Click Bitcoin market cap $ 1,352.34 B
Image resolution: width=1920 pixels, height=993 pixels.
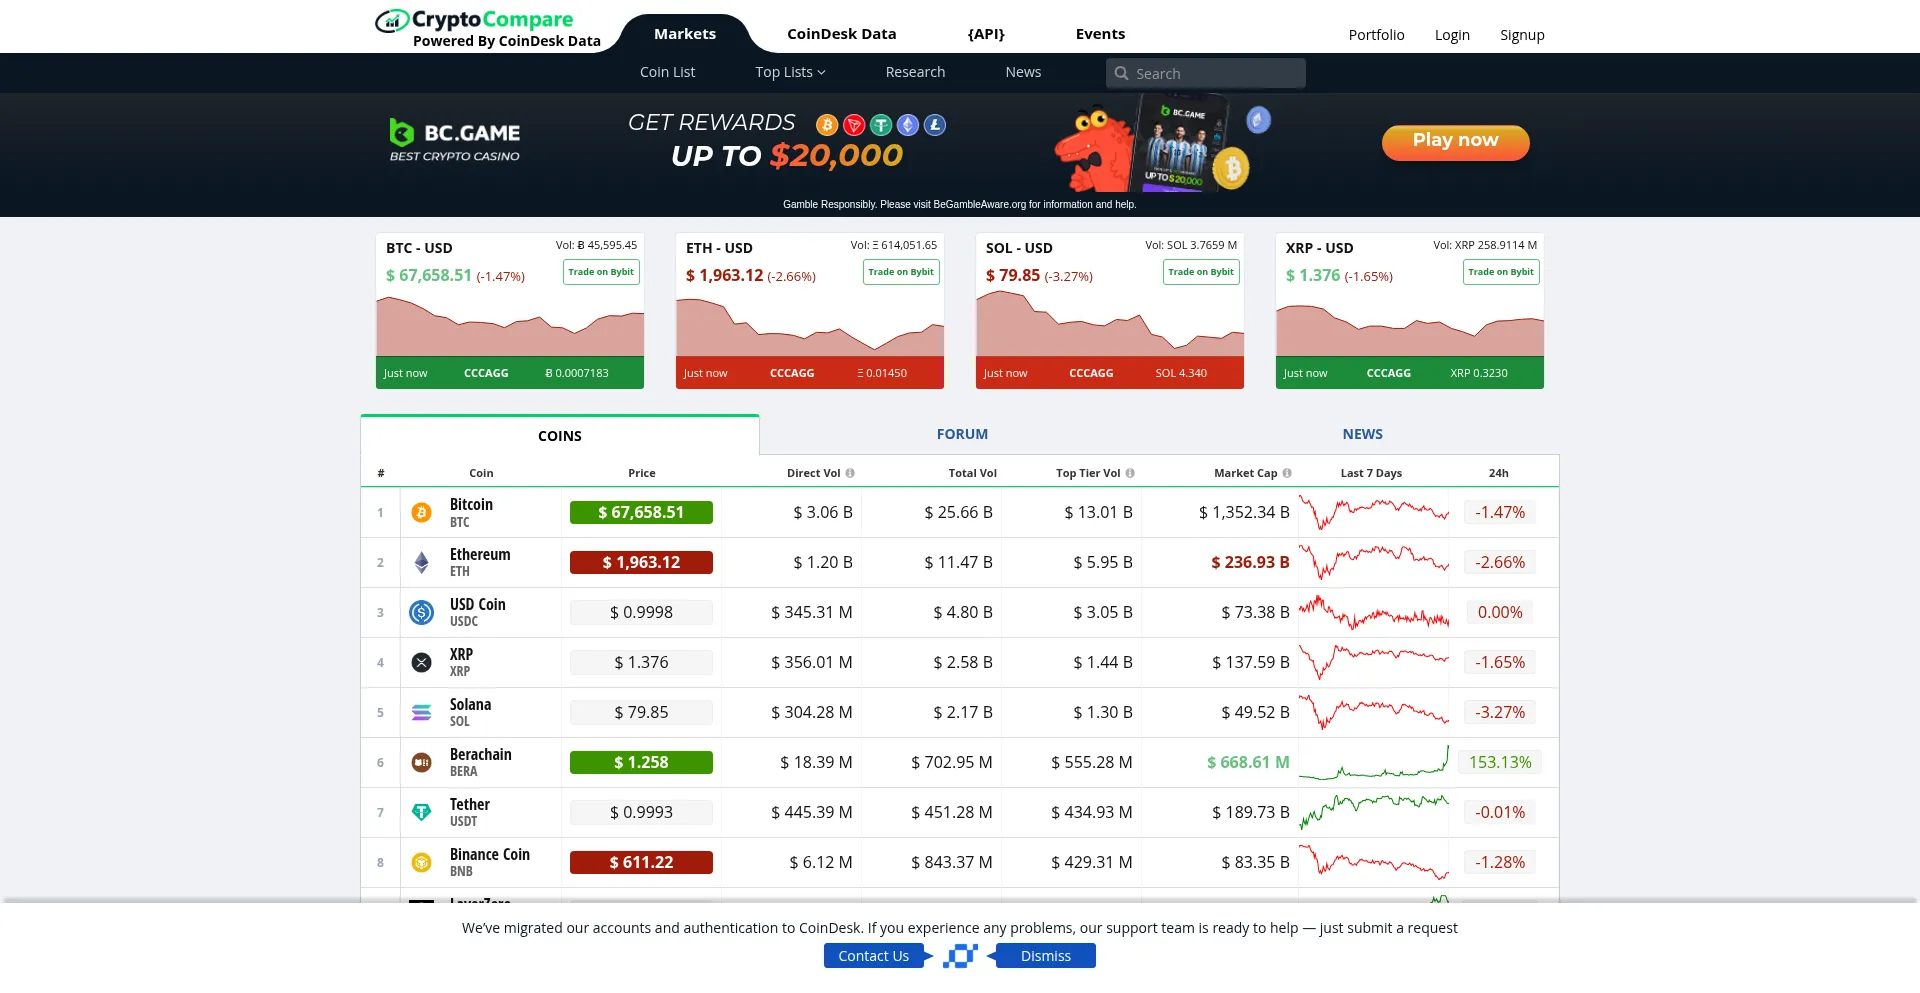click(x=1244, y=512)
